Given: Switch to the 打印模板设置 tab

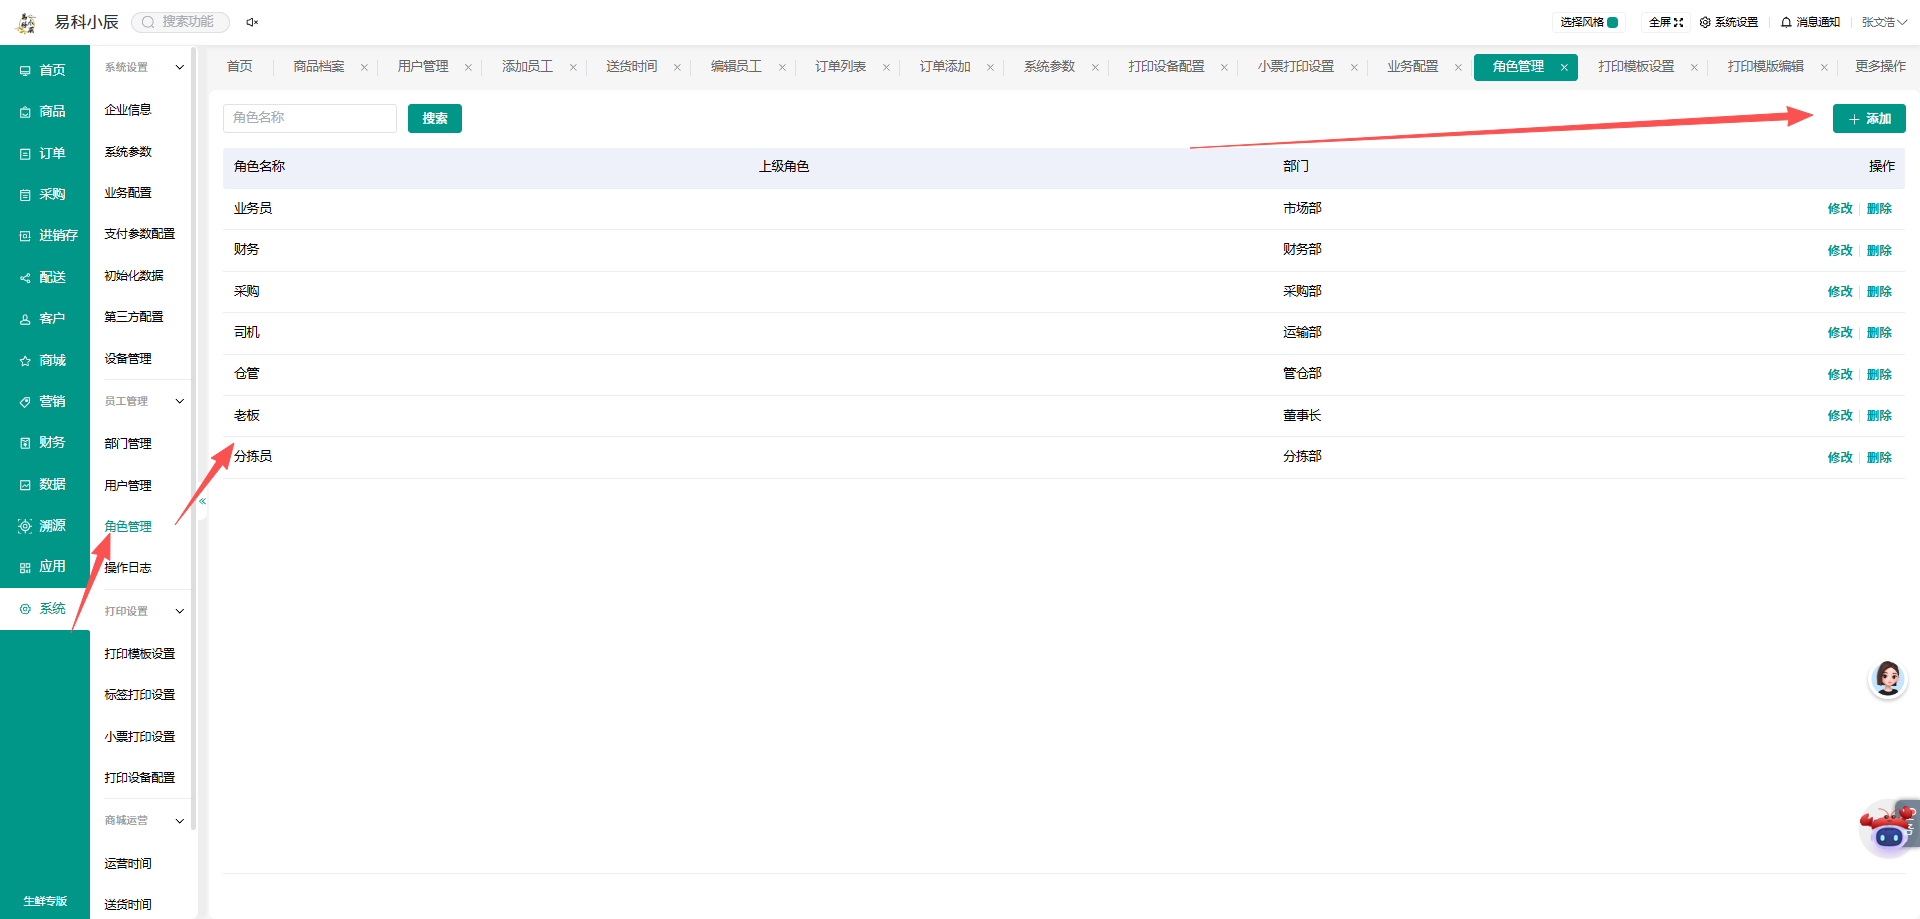Looking at the screenshot, I should click(1636, 66).
